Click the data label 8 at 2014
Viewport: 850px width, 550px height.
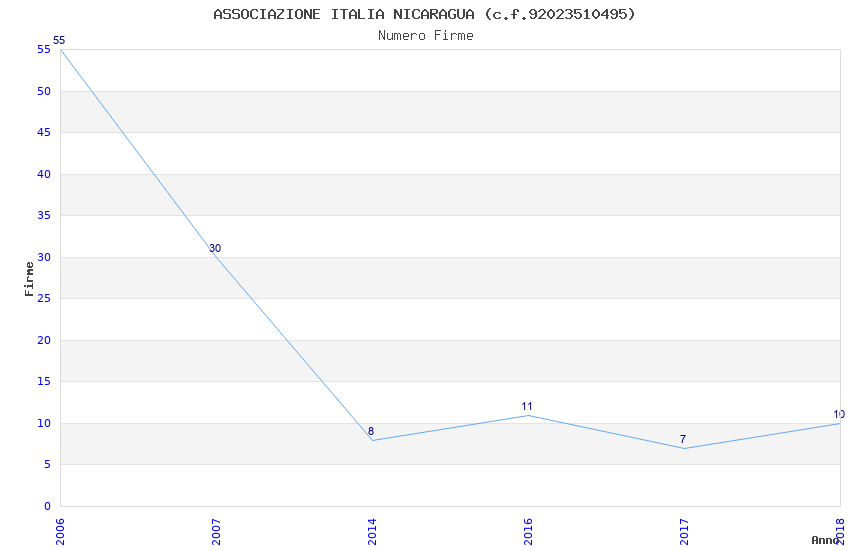pyautogui.click(x=371, y=431)
